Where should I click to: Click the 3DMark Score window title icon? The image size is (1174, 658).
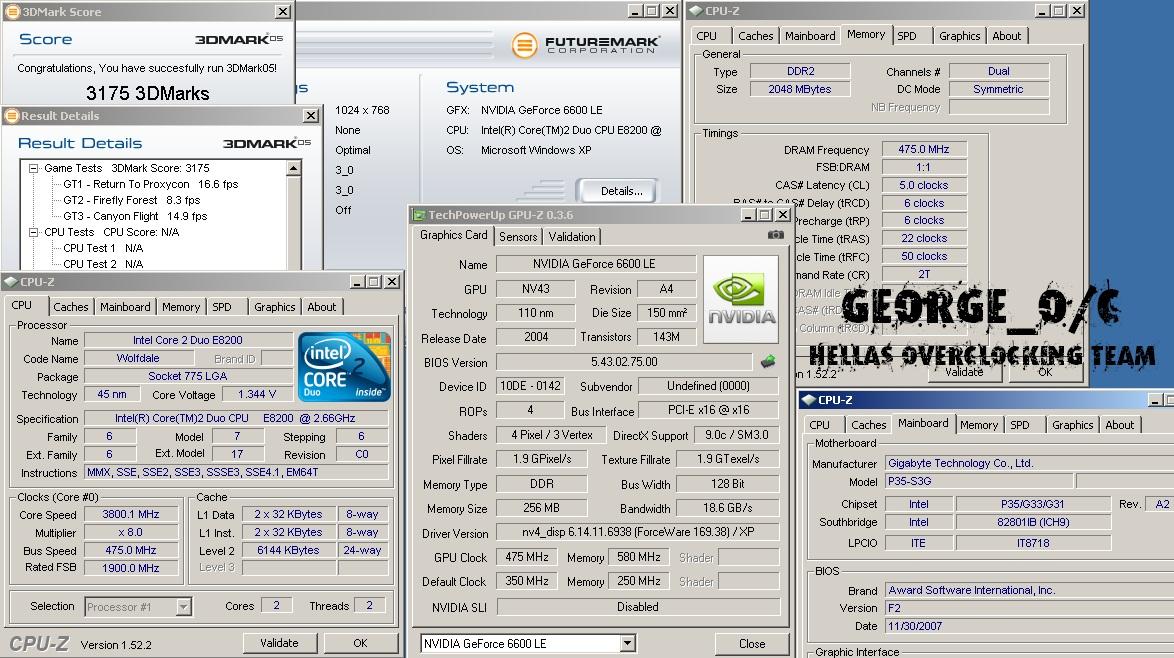(12, 11)
